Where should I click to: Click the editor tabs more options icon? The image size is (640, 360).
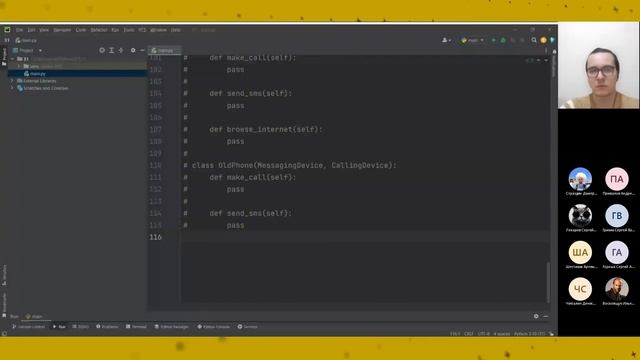pos(546,51)
